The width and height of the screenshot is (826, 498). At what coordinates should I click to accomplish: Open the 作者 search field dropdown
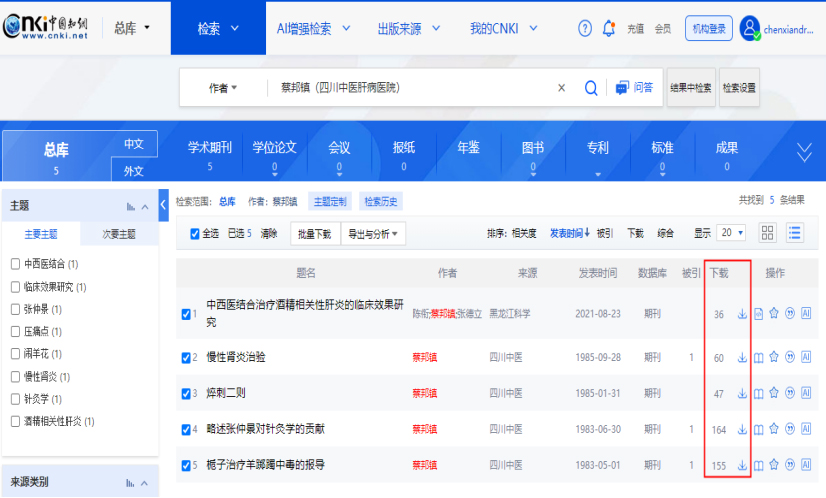click(x=223, y=88)
